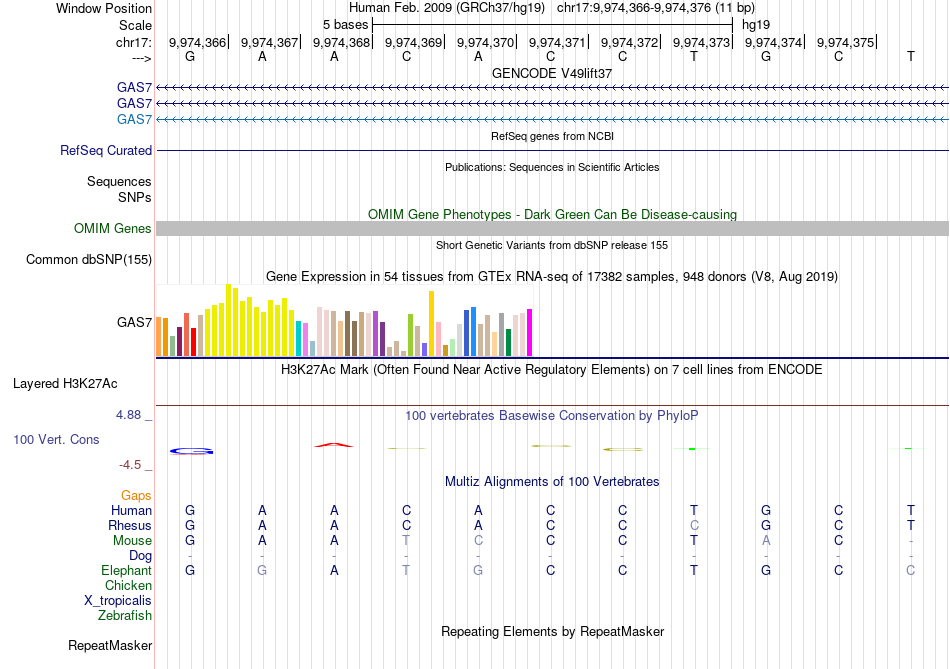This screenshot has height=669, width=950.
Task: Open the Layered H3K27Ac track label
Action: point(65,384)
